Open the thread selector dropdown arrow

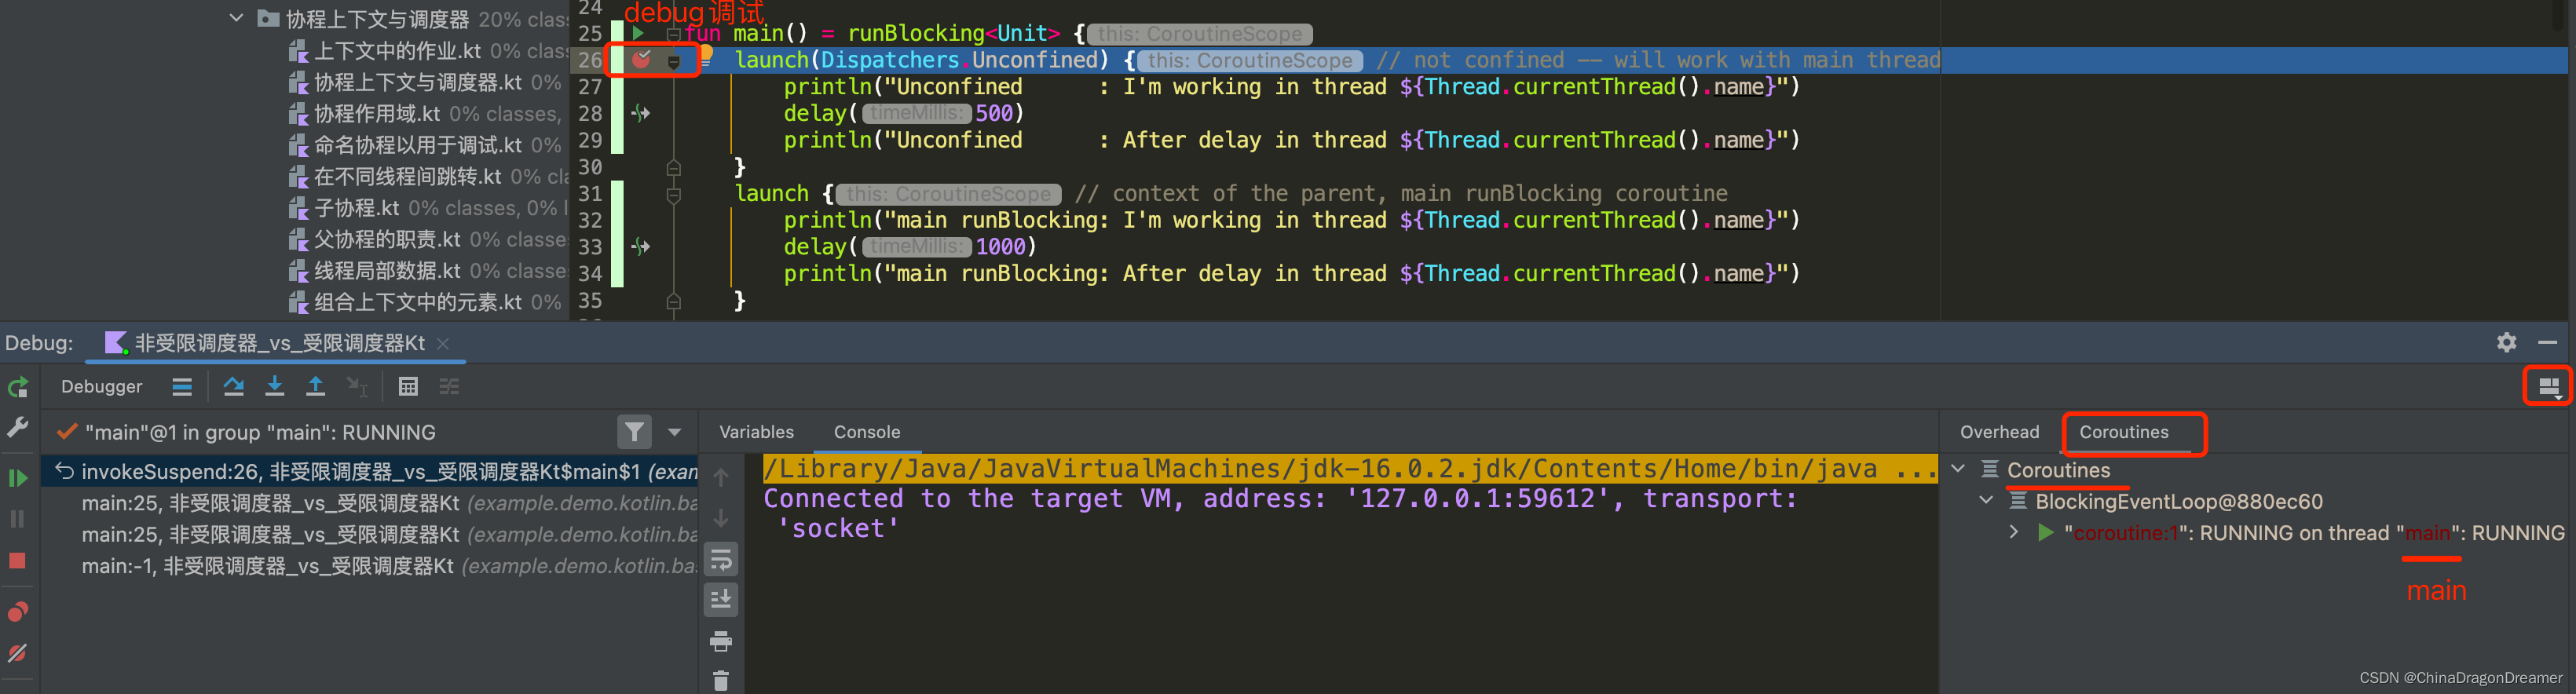675,432
